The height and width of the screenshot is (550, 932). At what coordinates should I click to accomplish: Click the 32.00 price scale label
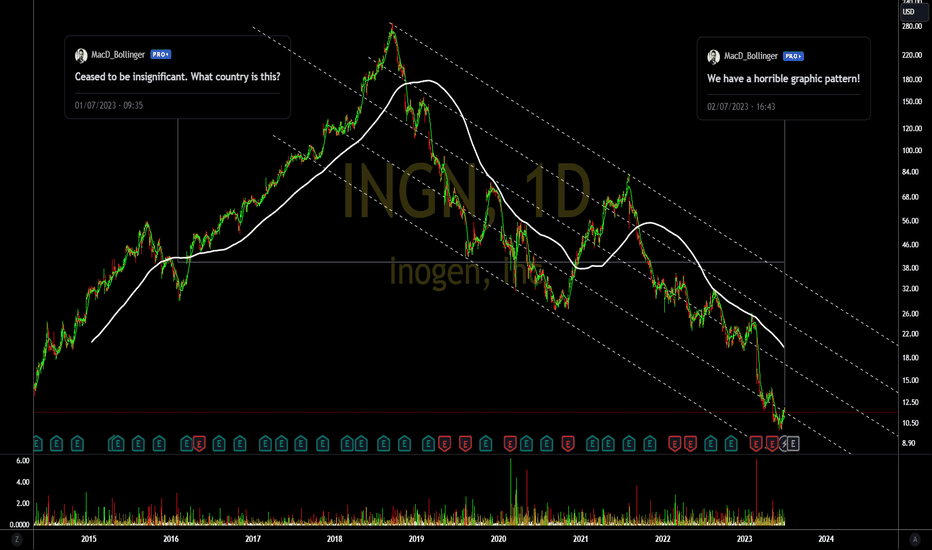[x=910, y=289]
